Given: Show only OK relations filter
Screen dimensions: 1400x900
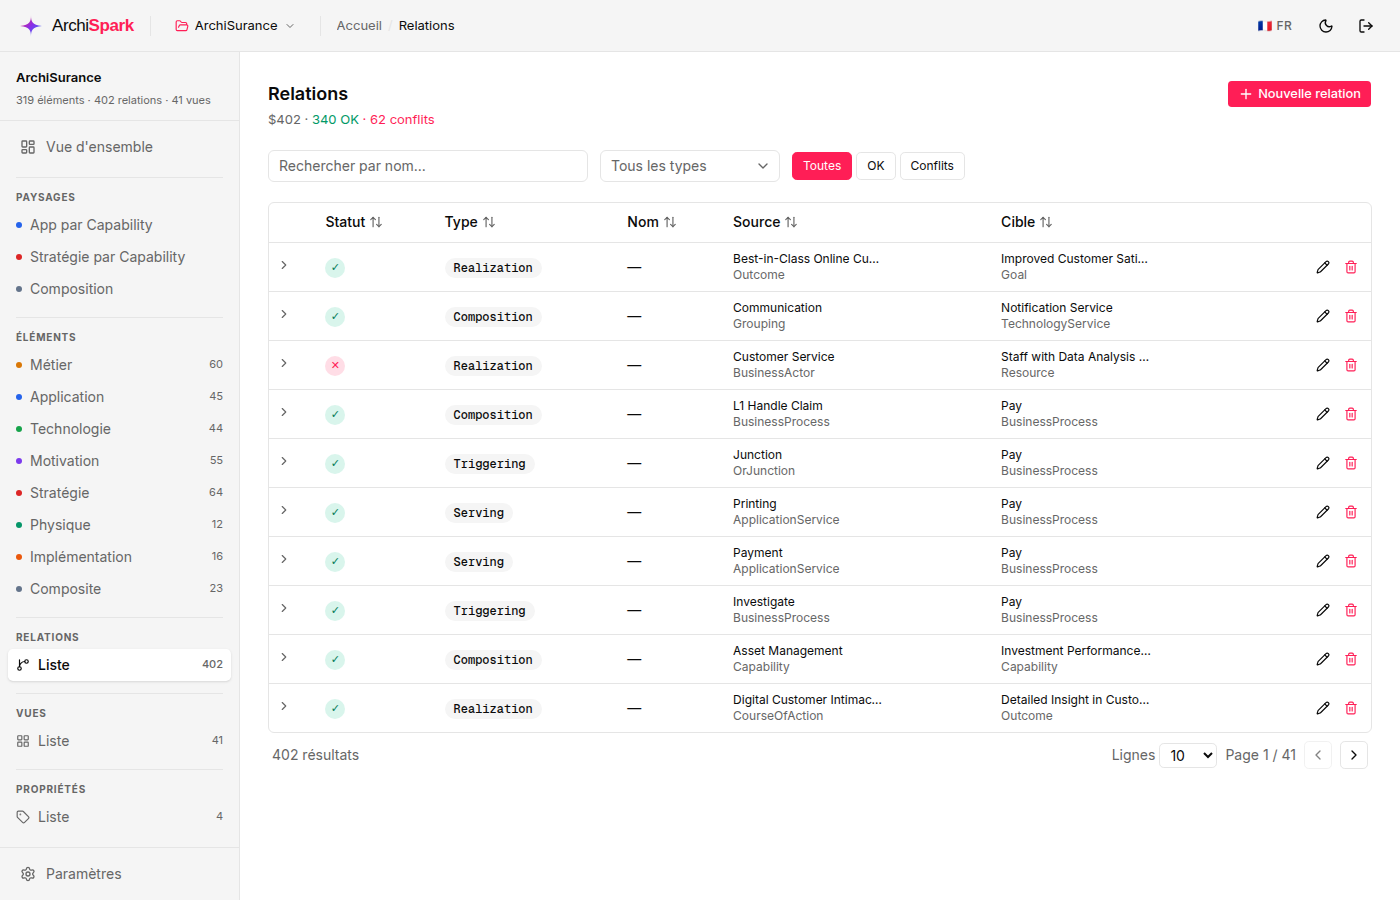Looking at the screenshot, I should (876, 166).
